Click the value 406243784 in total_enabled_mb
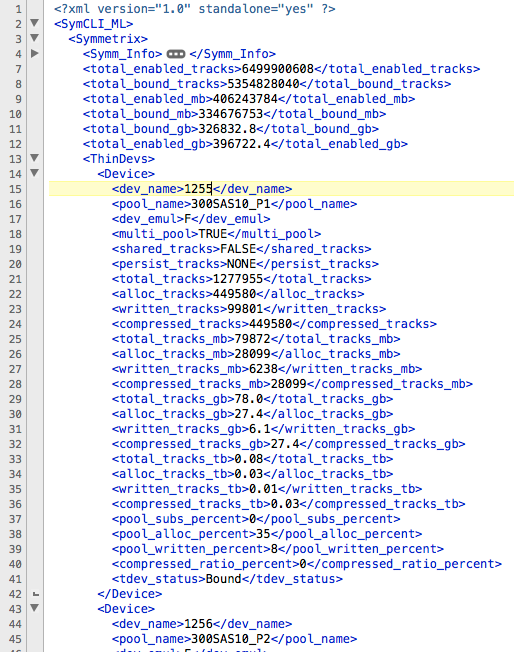The image size is (514, 652). pos(245,99)
